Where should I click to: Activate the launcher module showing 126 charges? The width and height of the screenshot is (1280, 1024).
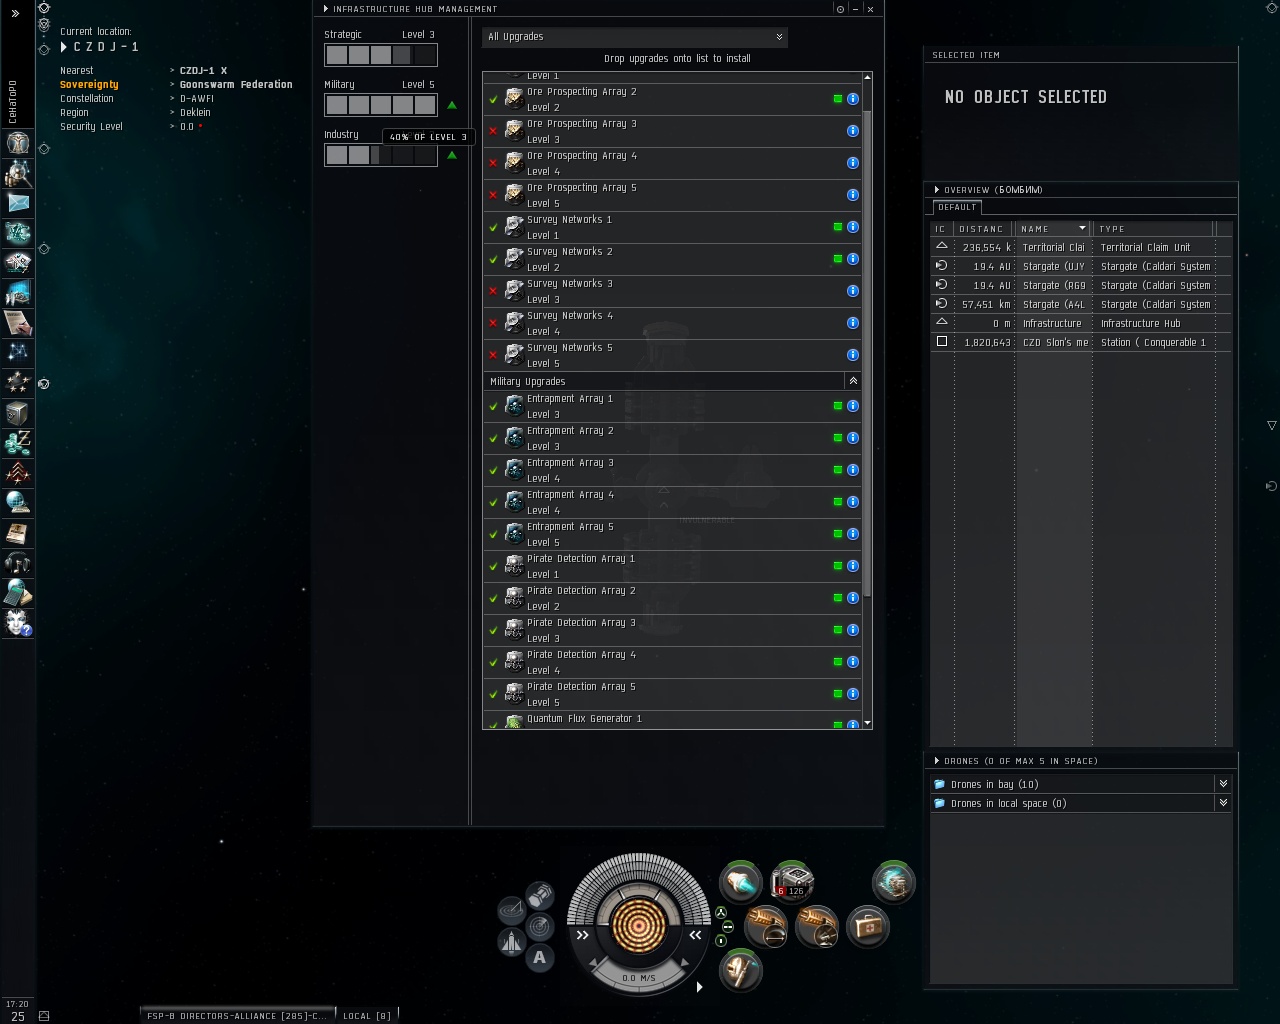point(792,882)
